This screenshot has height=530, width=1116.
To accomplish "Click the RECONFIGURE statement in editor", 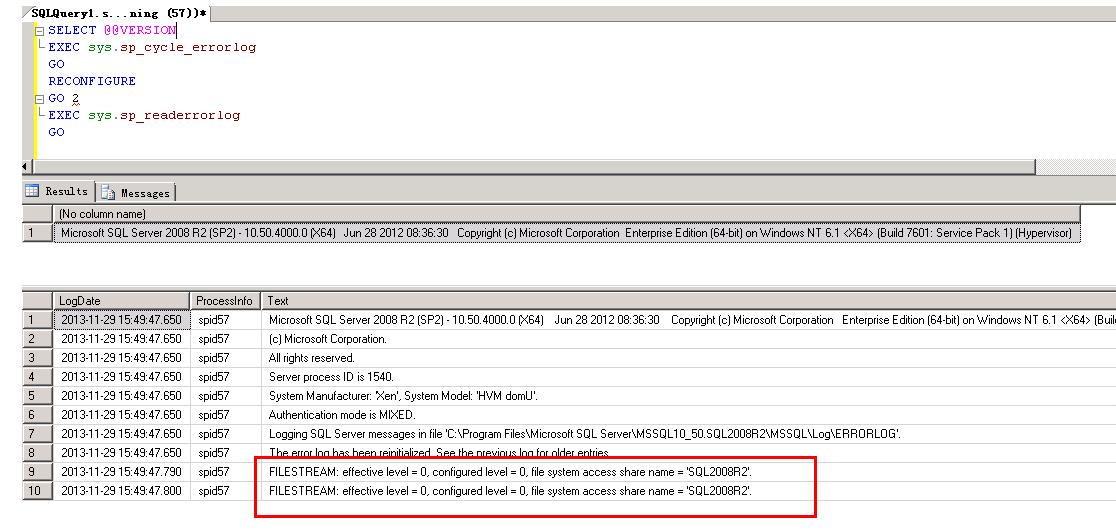I will coord(92,81).
